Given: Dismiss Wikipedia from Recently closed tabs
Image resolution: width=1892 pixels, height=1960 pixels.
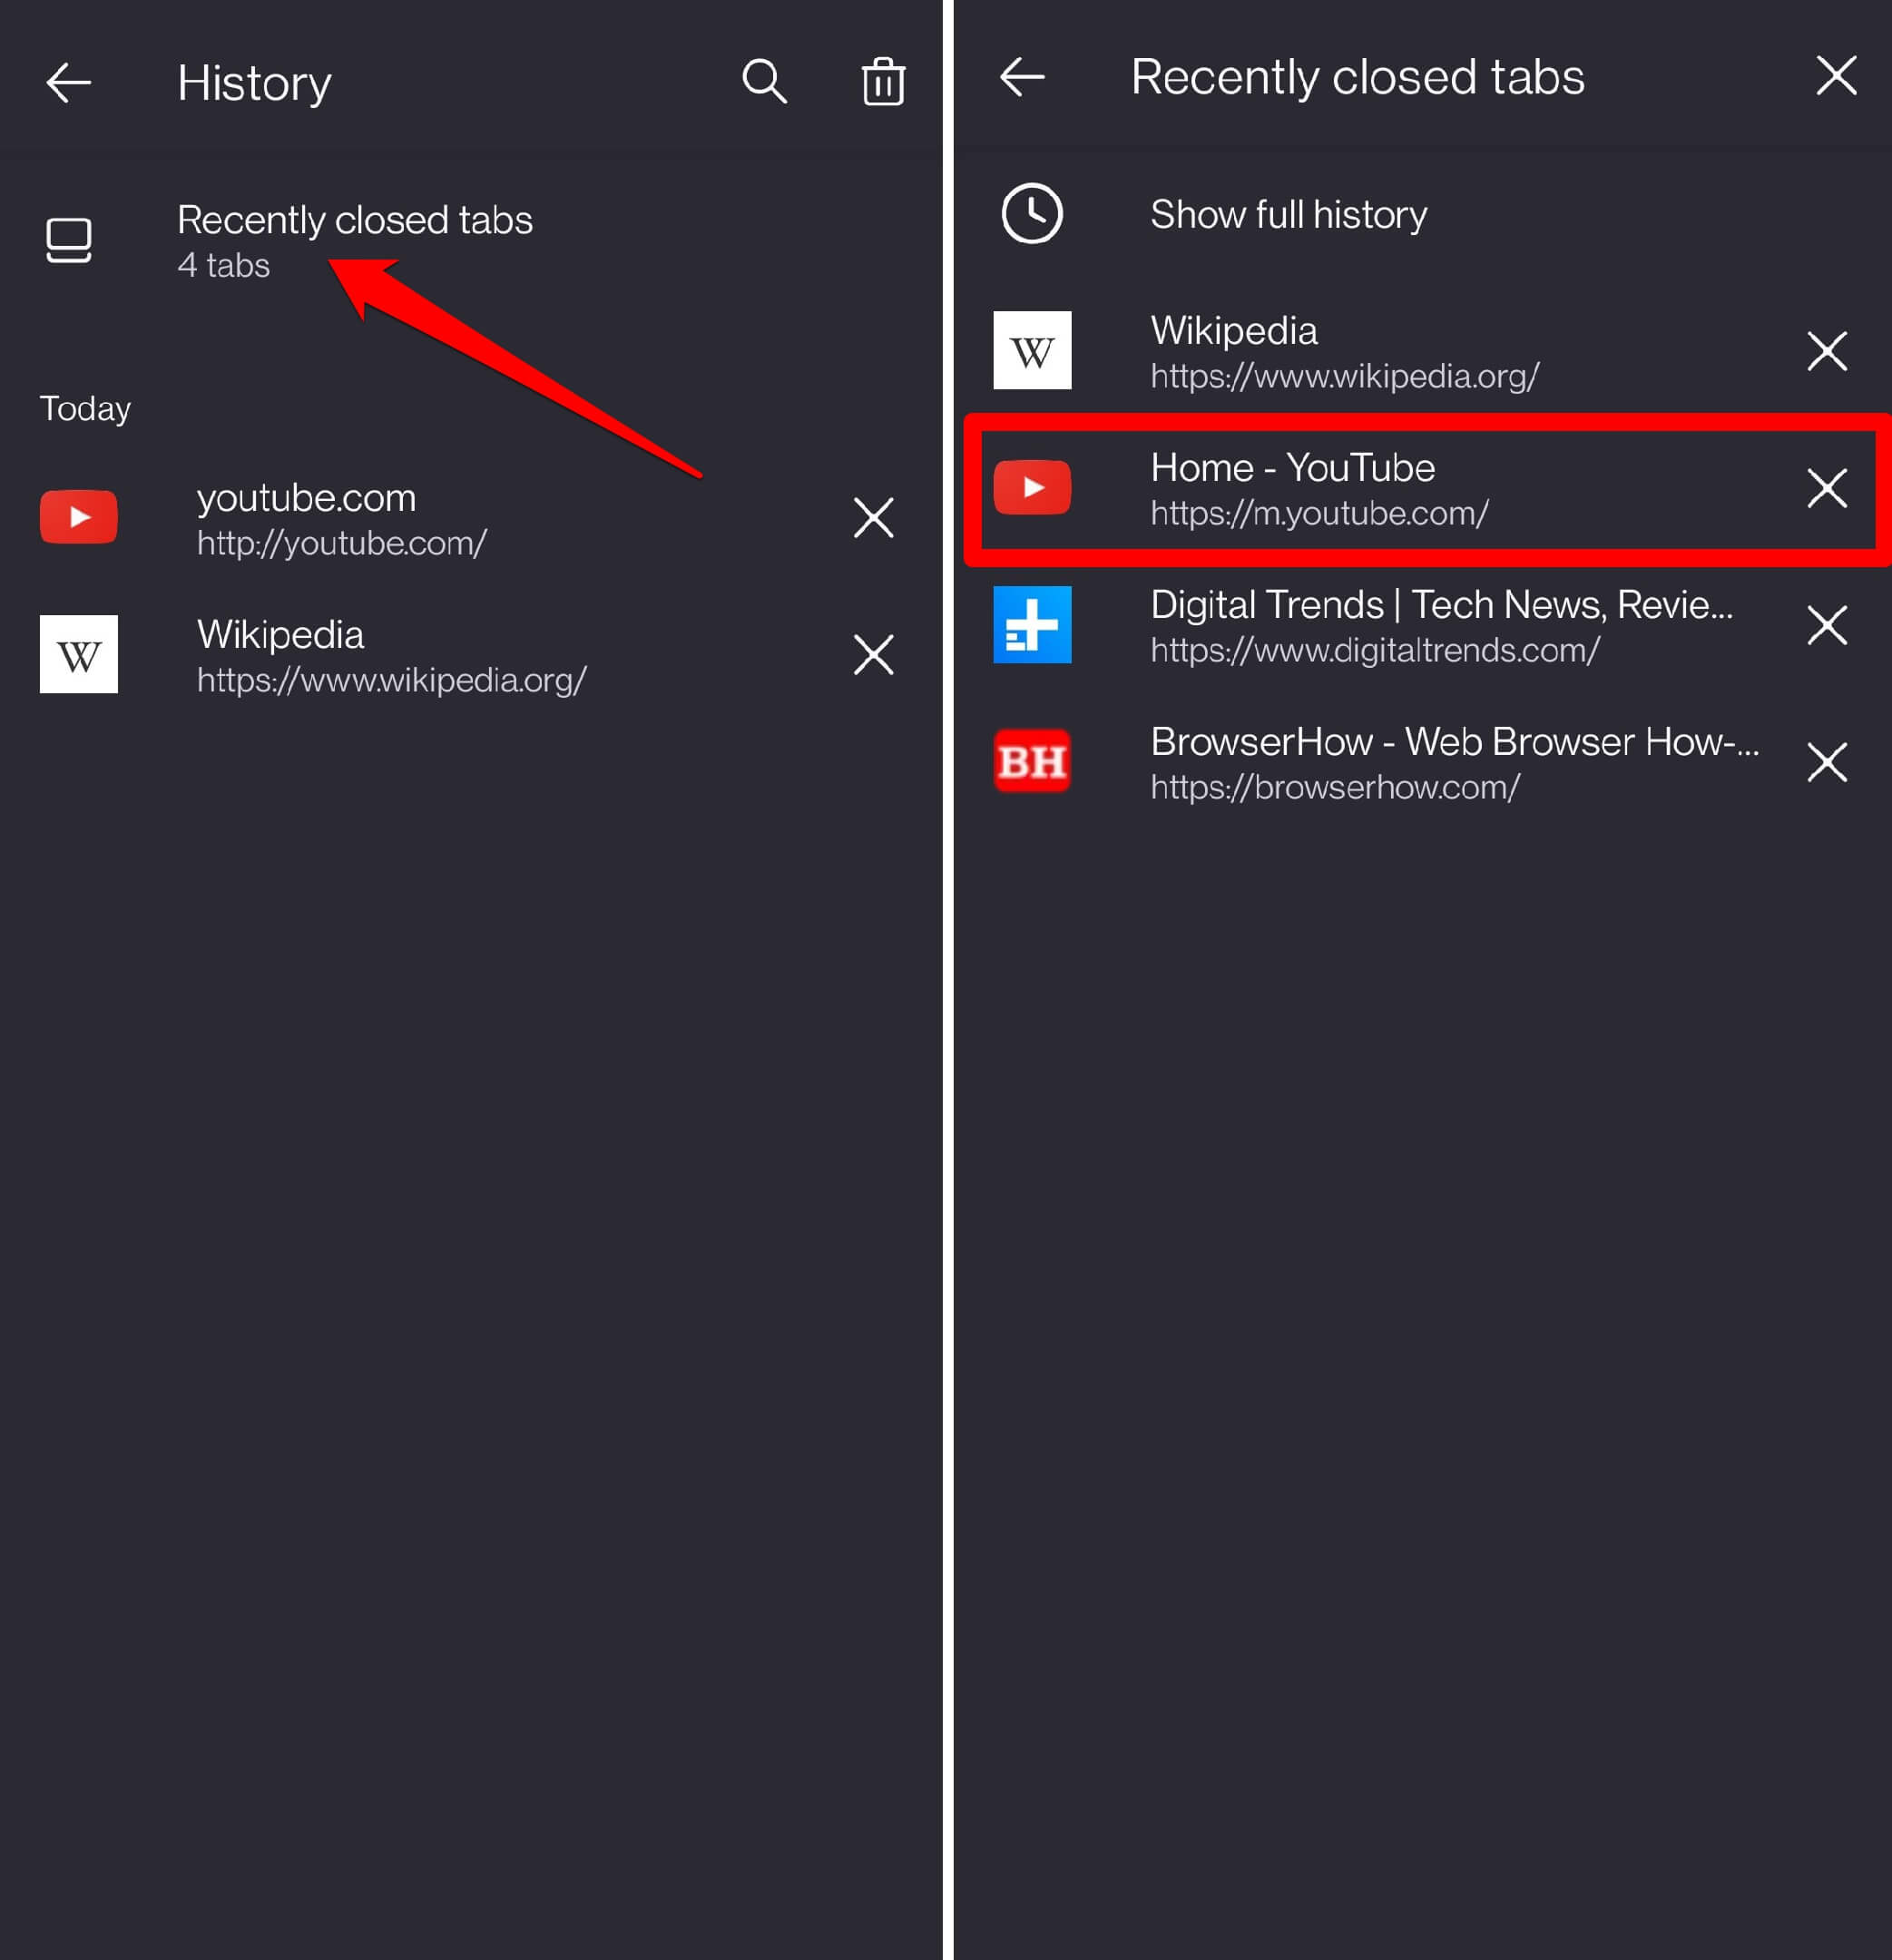Looking at the screenshot, I should click(1827, 351).
